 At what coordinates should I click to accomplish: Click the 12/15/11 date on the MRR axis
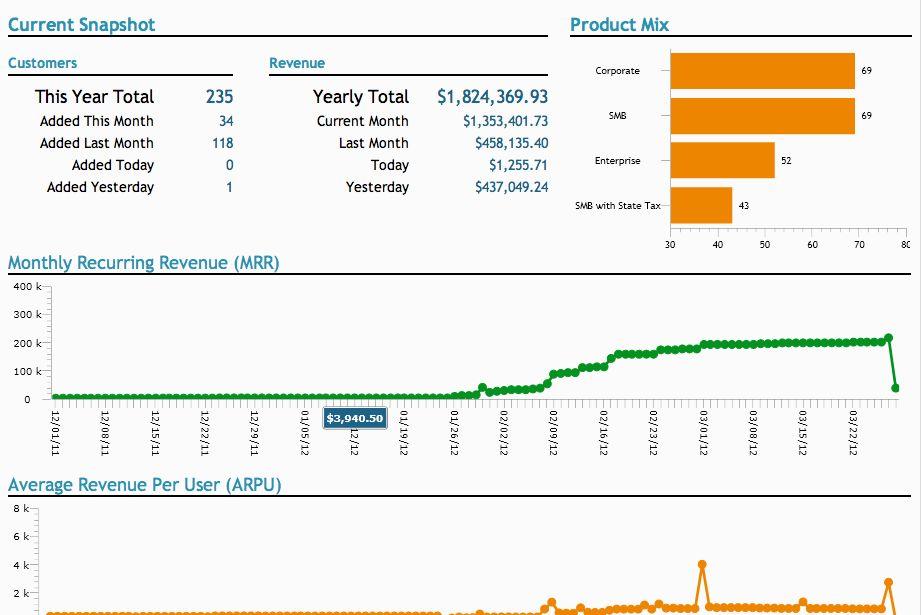click(155, 433)
